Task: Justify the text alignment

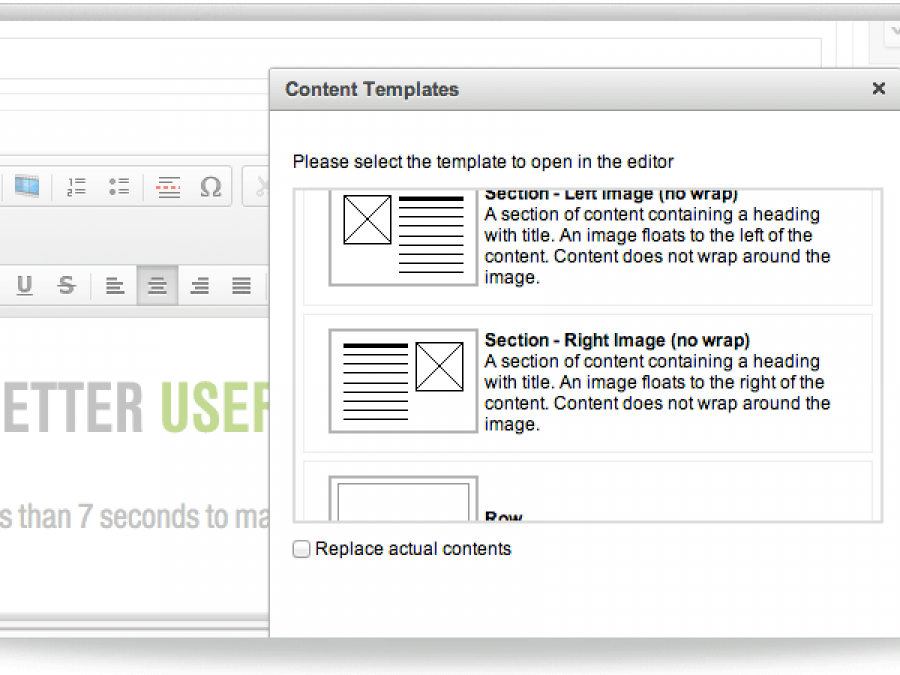Action: point(241,286)
